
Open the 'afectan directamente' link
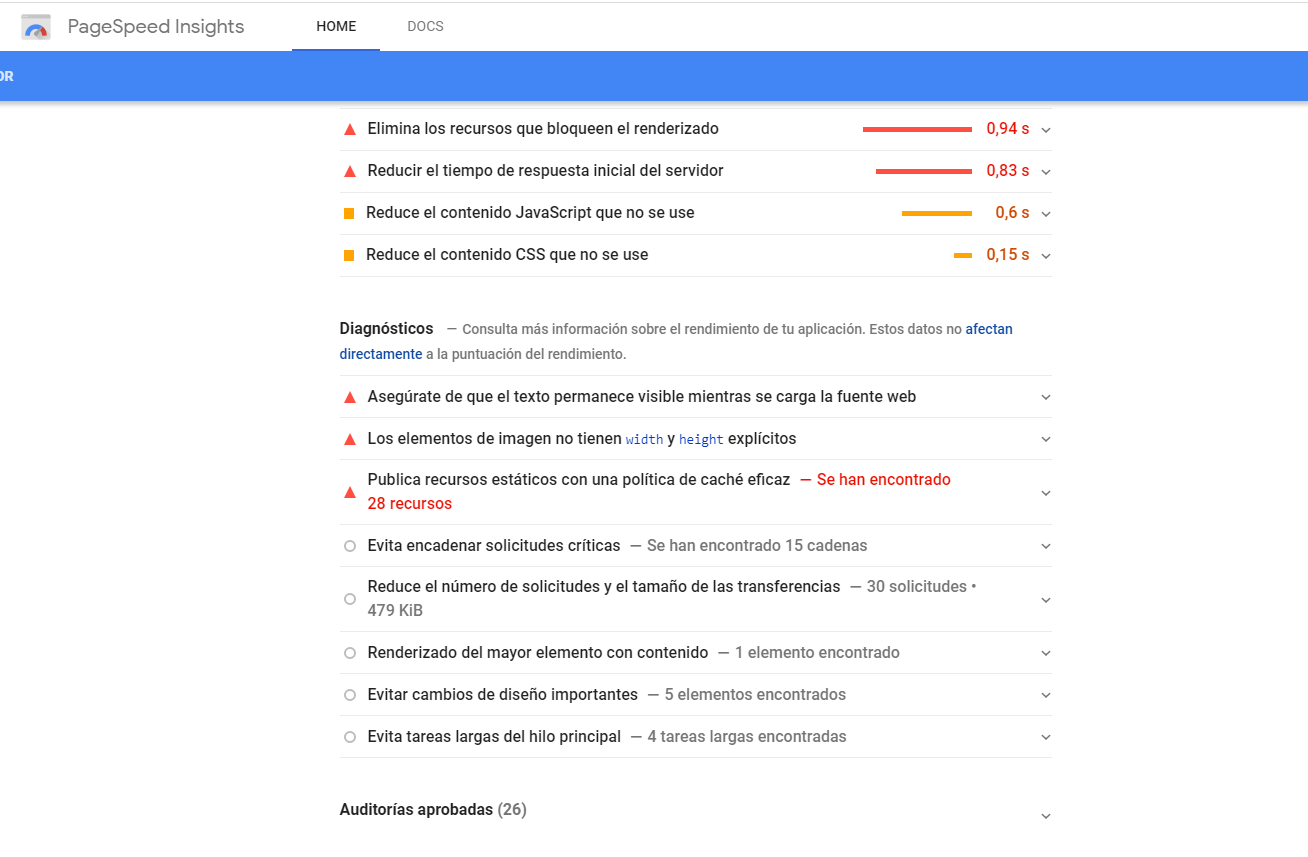[x=989, y=329]
